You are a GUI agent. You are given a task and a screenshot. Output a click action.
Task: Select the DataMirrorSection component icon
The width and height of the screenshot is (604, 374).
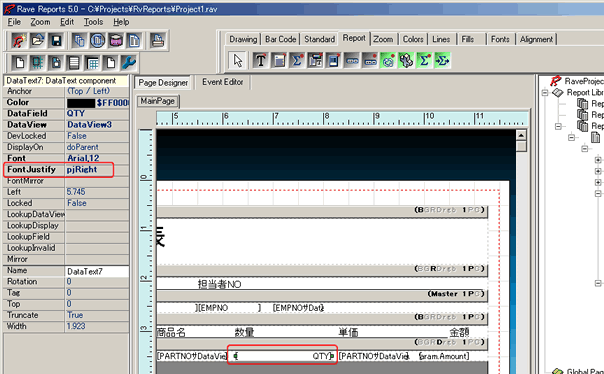point(315,60)
